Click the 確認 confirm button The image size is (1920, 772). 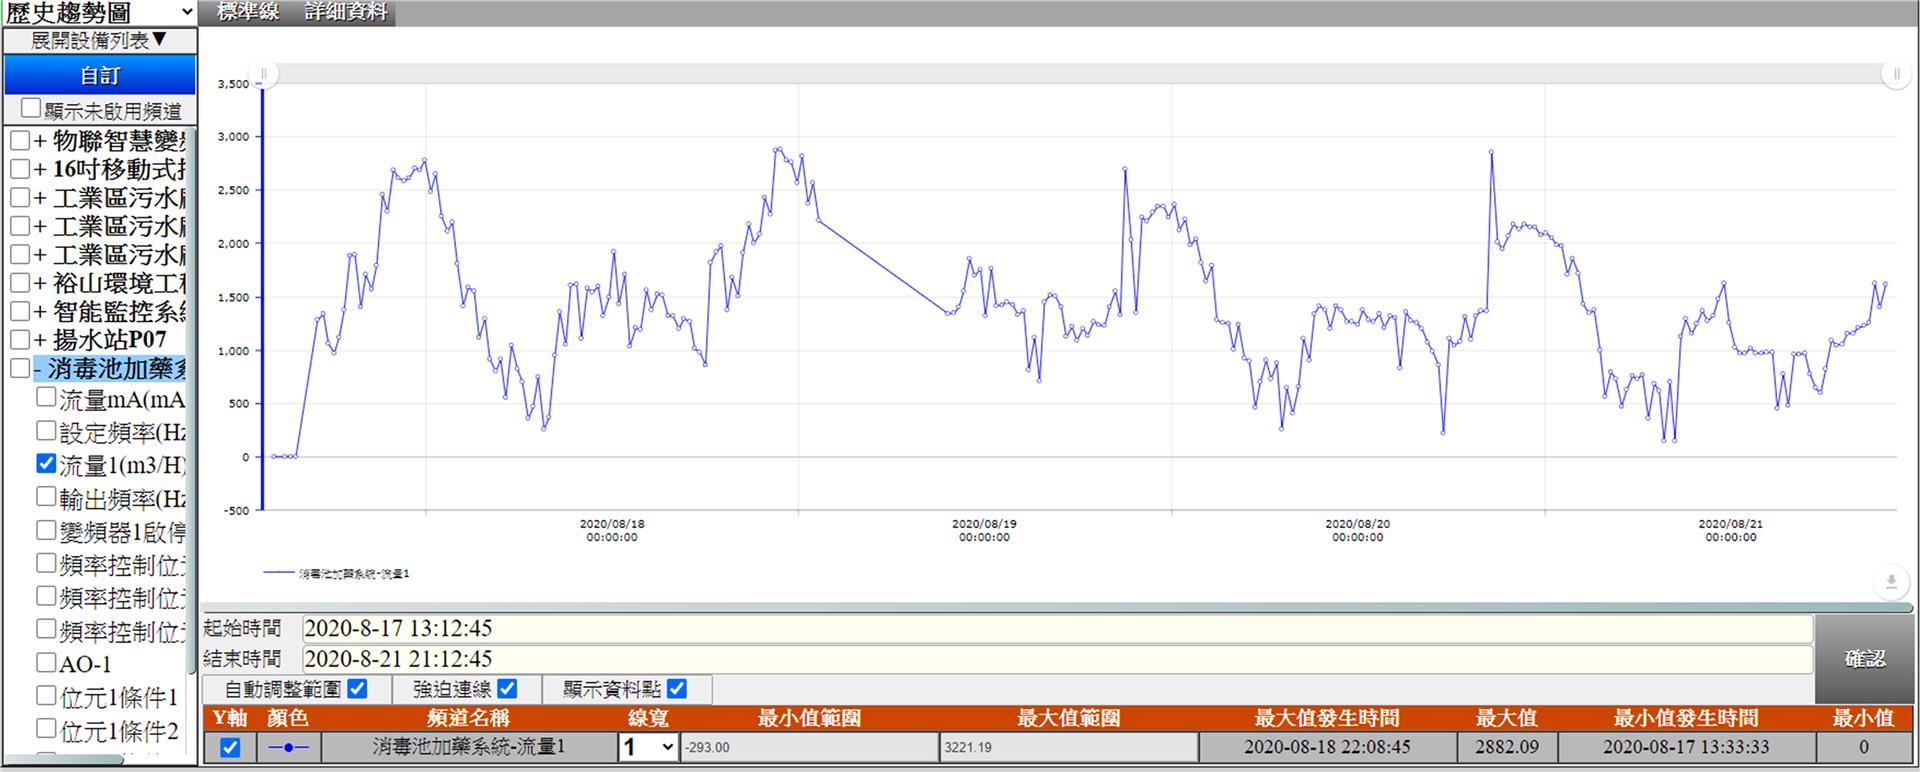tap(1865, 659)
